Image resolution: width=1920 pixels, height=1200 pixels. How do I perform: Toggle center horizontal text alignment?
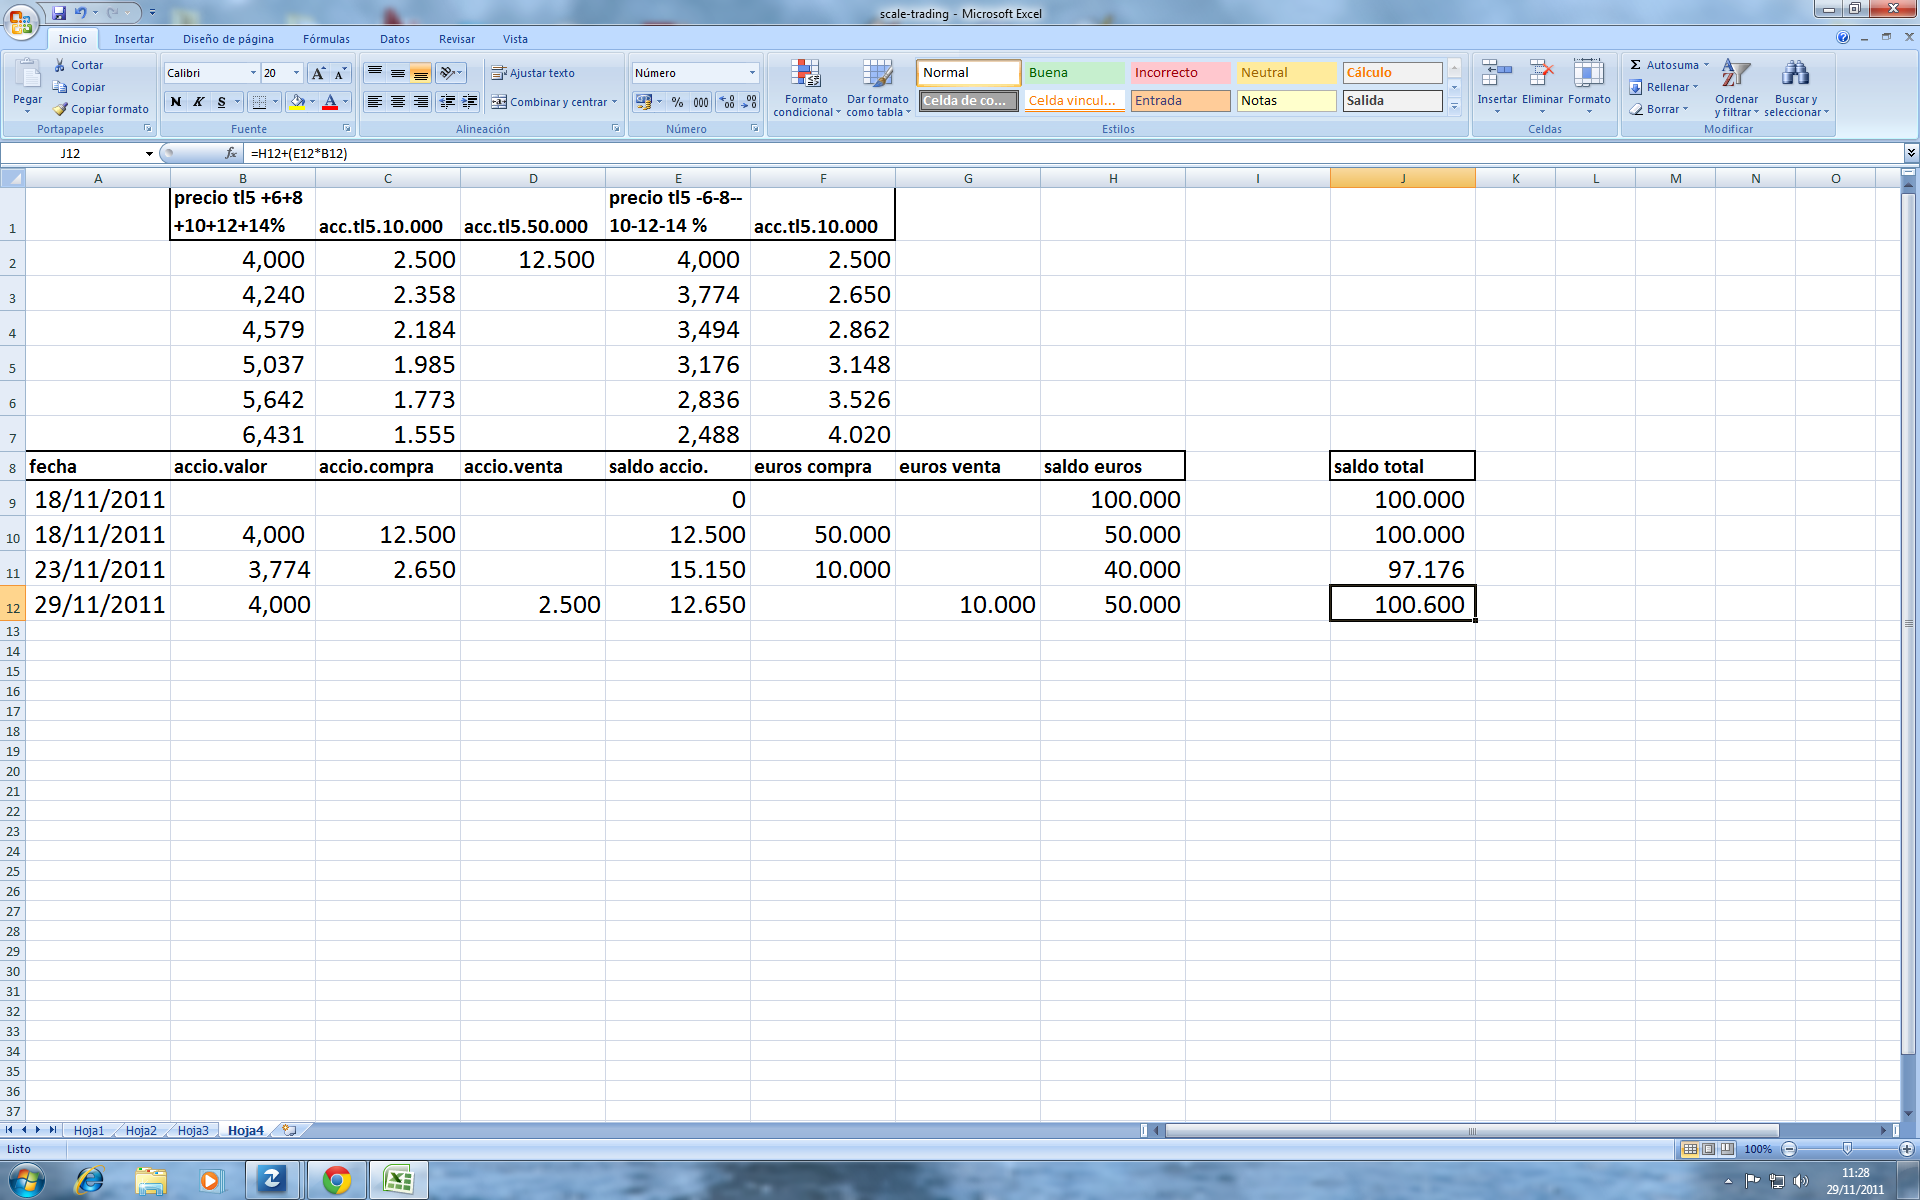coord(398,102)
